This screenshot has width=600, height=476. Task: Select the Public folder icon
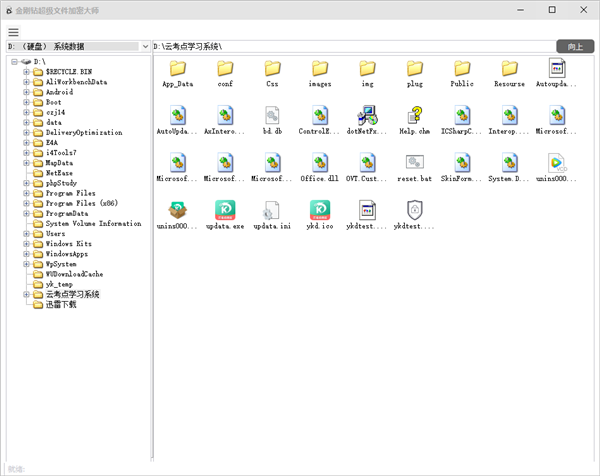click(x=462, y=68)
